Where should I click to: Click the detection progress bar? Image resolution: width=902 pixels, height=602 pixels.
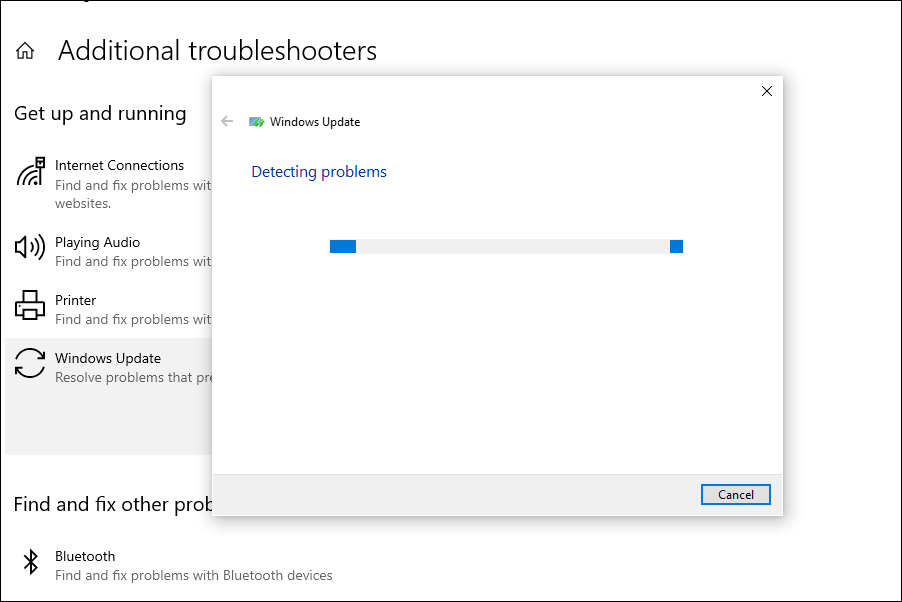(506, 245)
